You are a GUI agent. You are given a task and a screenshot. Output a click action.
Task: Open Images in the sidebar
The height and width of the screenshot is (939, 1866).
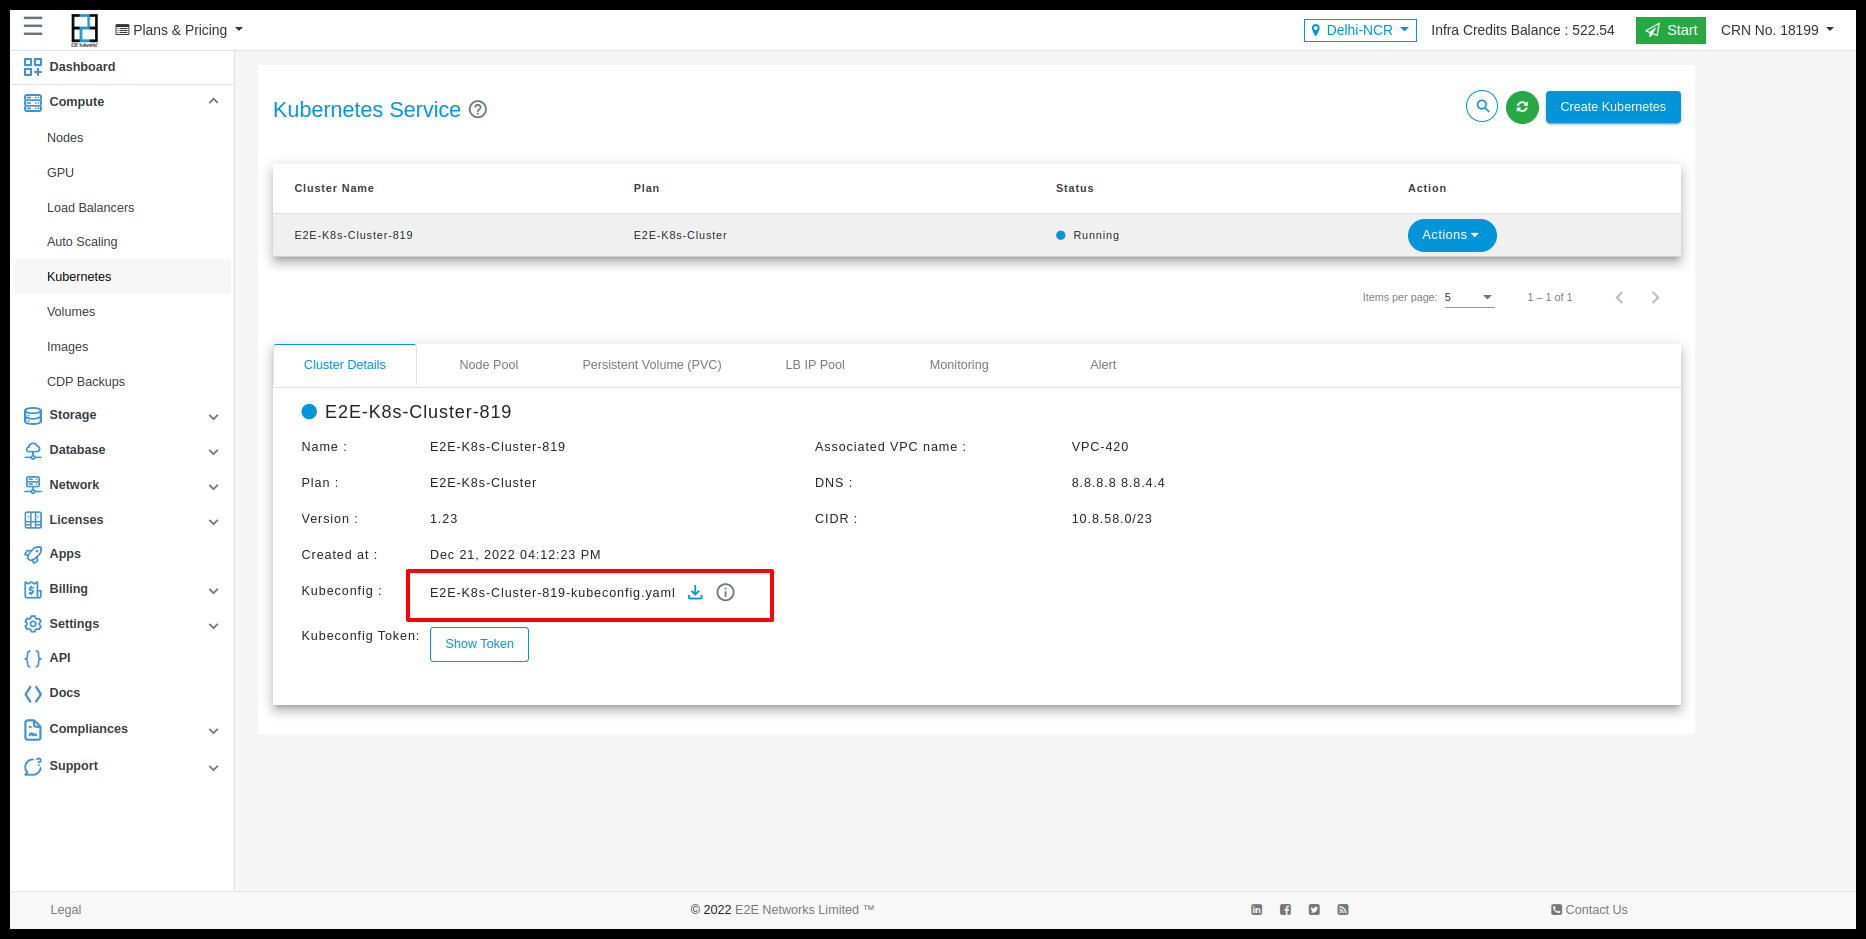point(68,347)
